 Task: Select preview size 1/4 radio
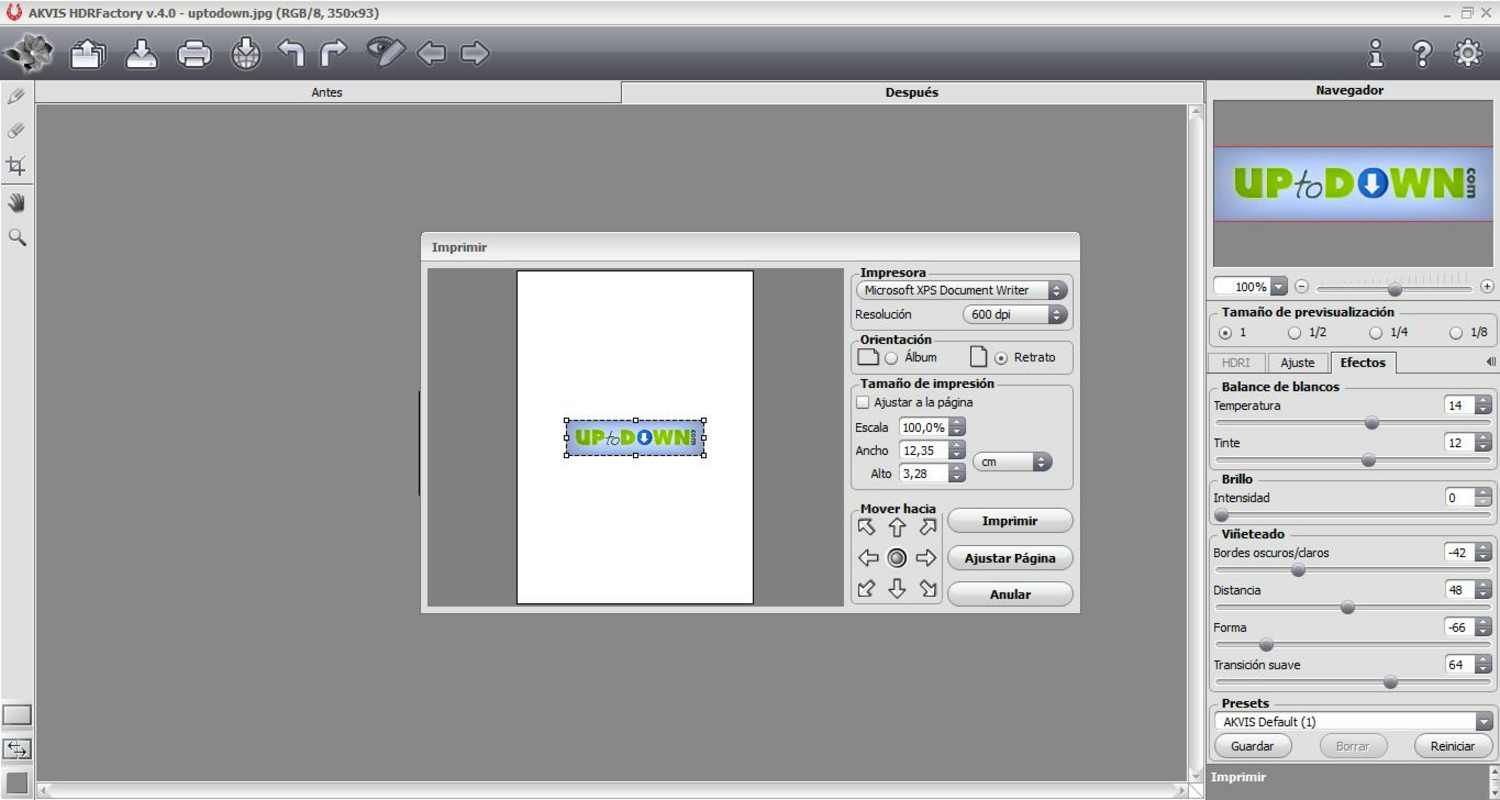tap(1375, 333)
